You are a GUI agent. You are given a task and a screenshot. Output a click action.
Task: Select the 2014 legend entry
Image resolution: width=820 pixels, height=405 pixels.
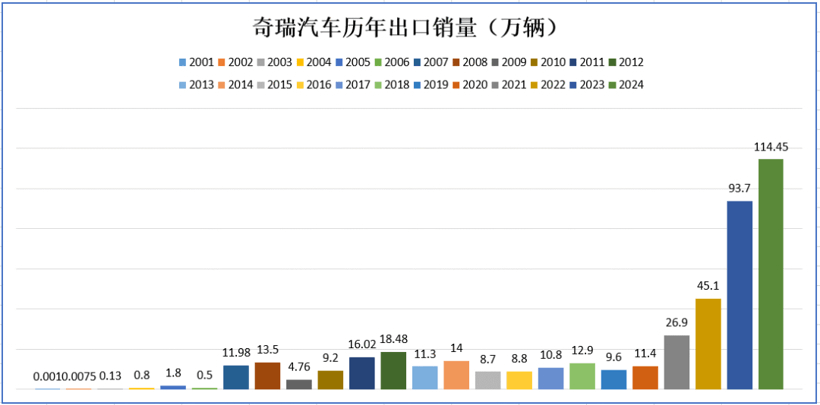tap(235, 85)
